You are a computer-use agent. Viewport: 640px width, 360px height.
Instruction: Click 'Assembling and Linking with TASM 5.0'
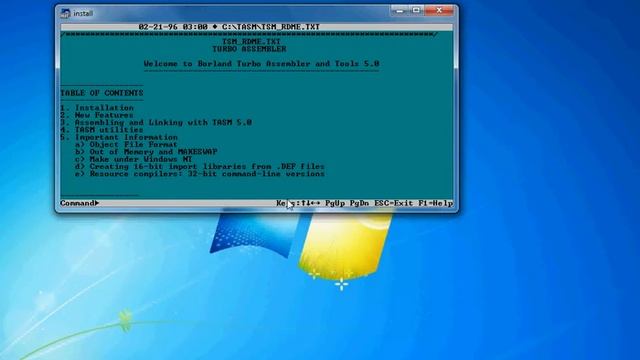point(163,122)
